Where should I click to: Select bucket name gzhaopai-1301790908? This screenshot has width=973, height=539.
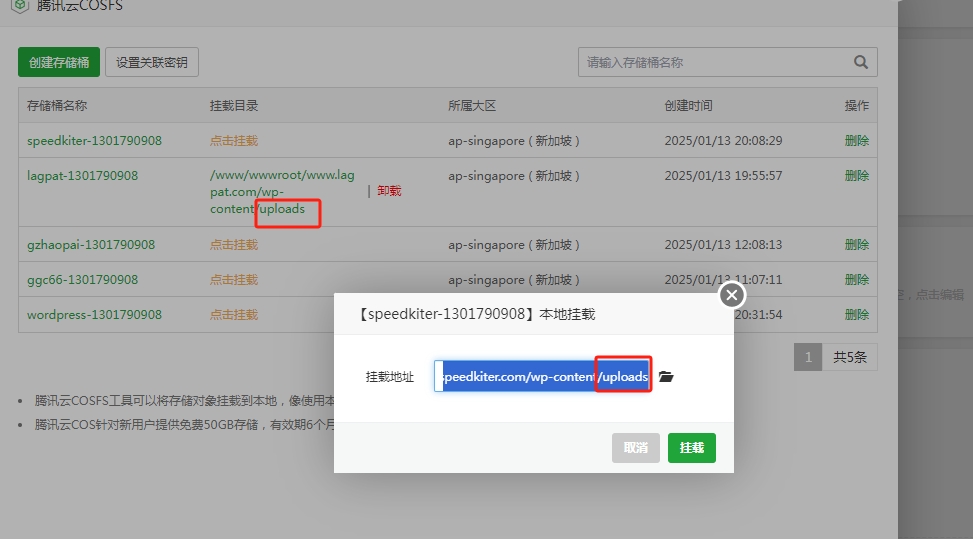tap(91, 245)
